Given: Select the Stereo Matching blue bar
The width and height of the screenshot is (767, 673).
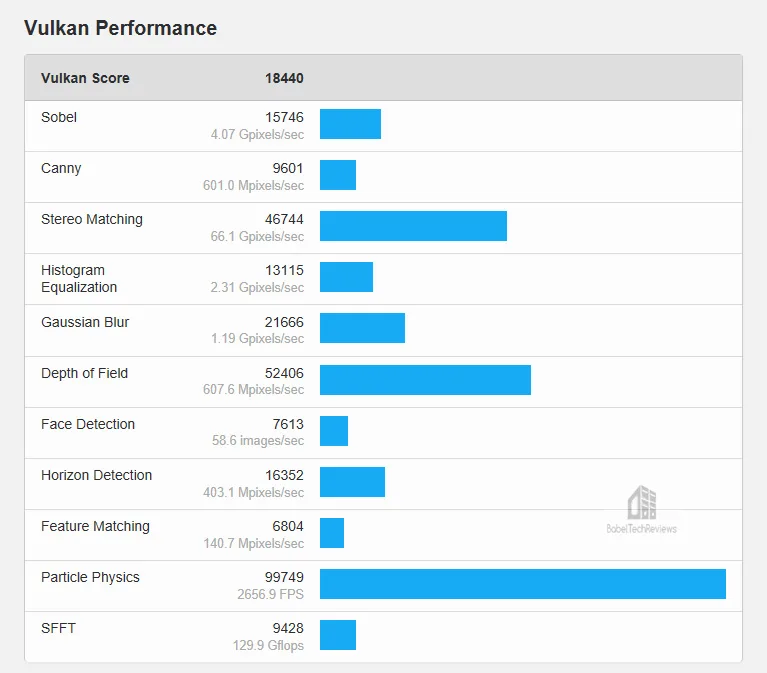Looking at the screenshot, I should (x=413, y=226).
